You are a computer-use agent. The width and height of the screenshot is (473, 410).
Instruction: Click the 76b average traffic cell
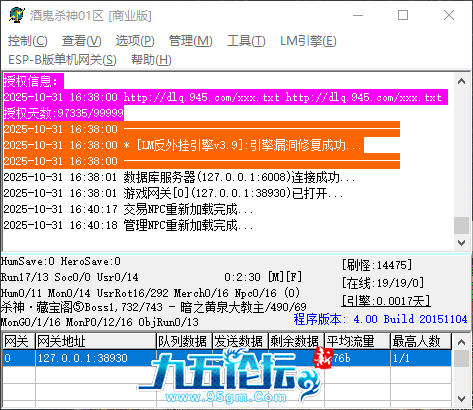point(357,358)
